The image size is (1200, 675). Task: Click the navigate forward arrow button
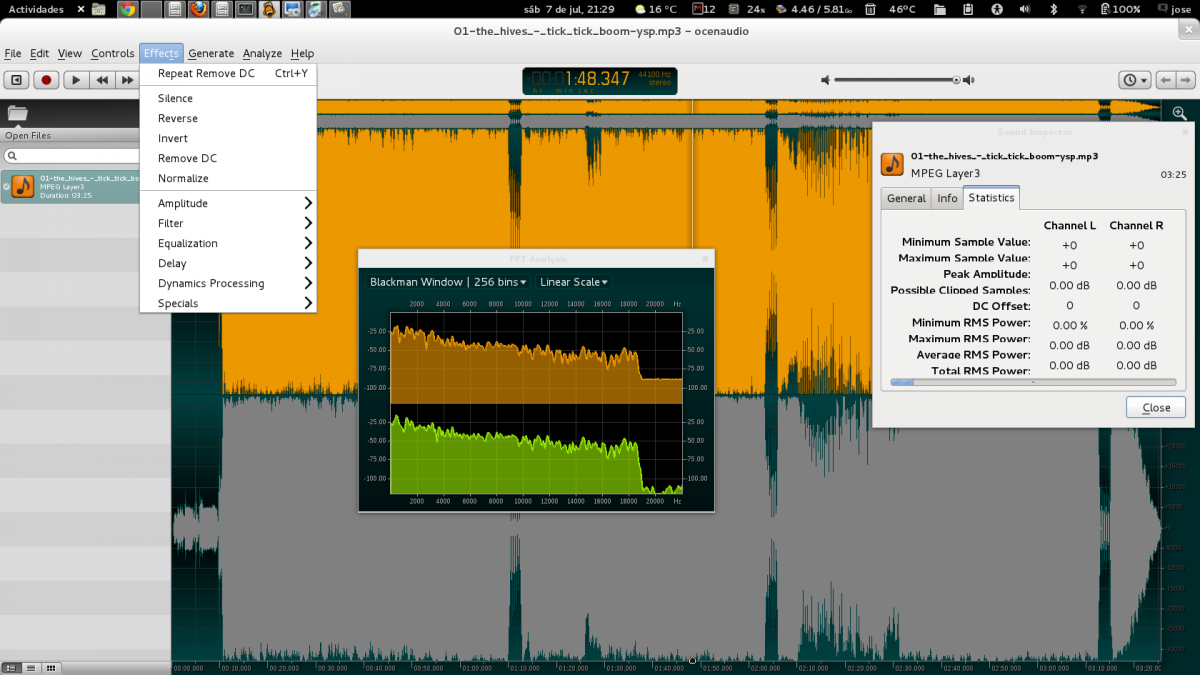pyautogui.click(x=1186, y=80)
